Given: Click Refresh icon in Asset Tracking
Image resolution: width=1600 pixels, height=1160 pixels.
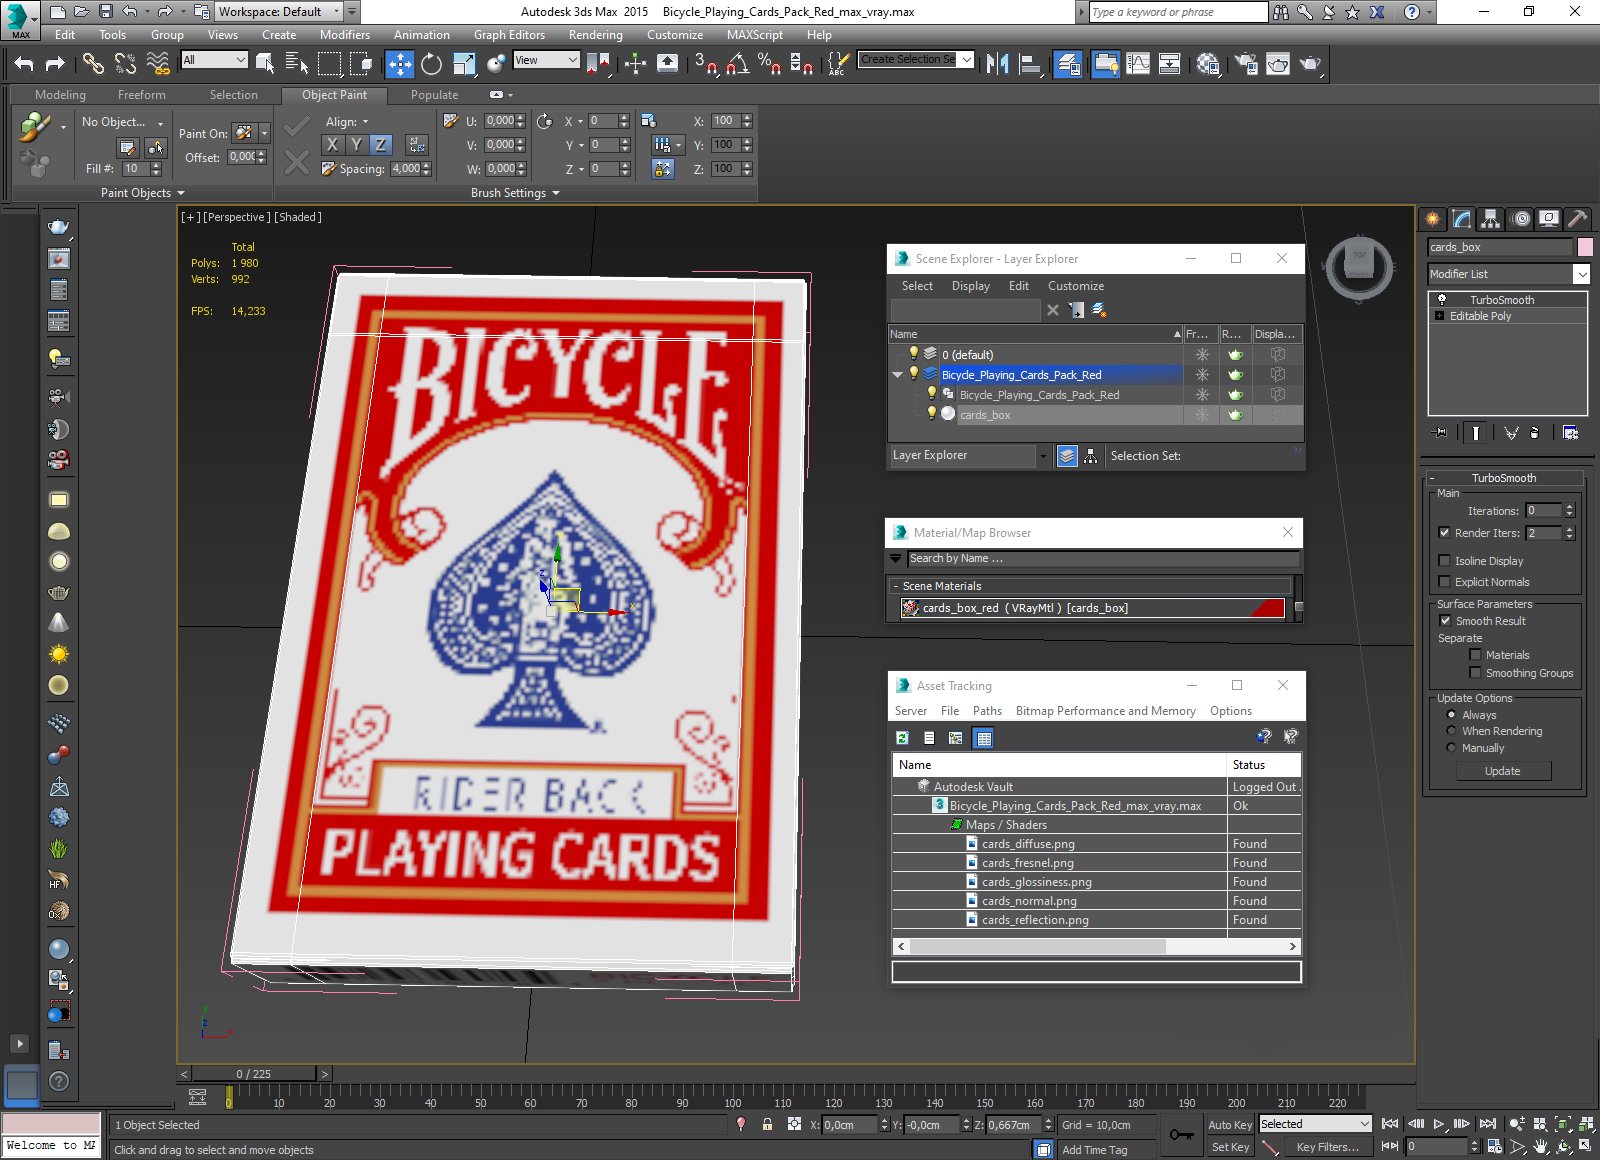Looking at the screenshot, I should pos(902,738).
